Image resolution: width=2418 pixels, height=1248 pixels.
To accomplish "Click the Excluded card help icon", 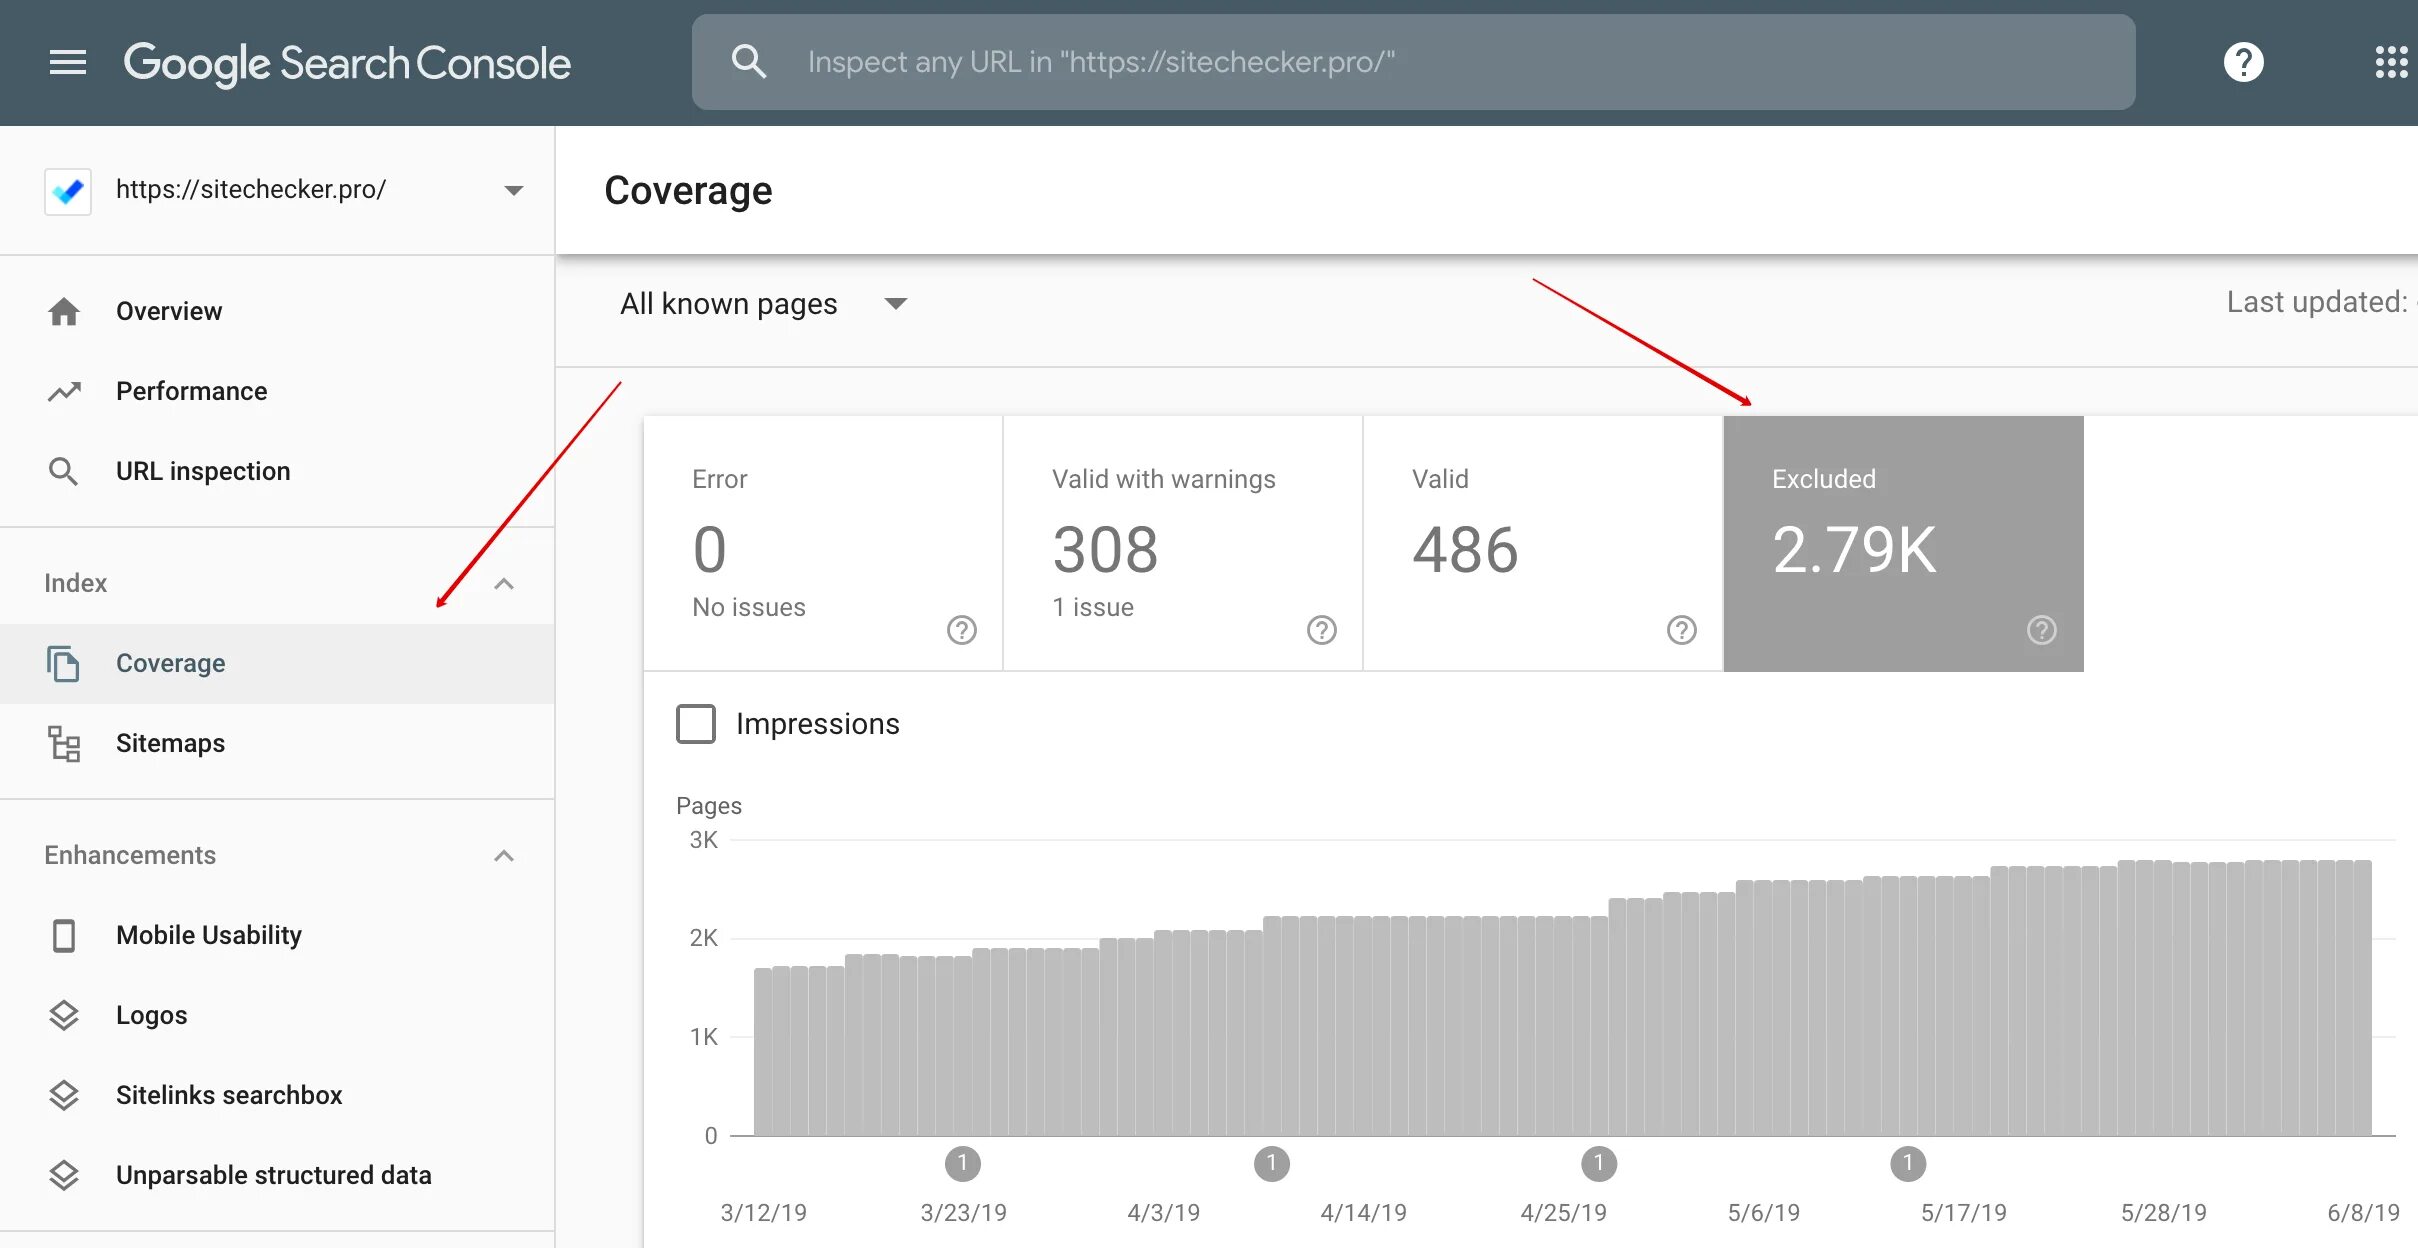I will point(2041,630).
